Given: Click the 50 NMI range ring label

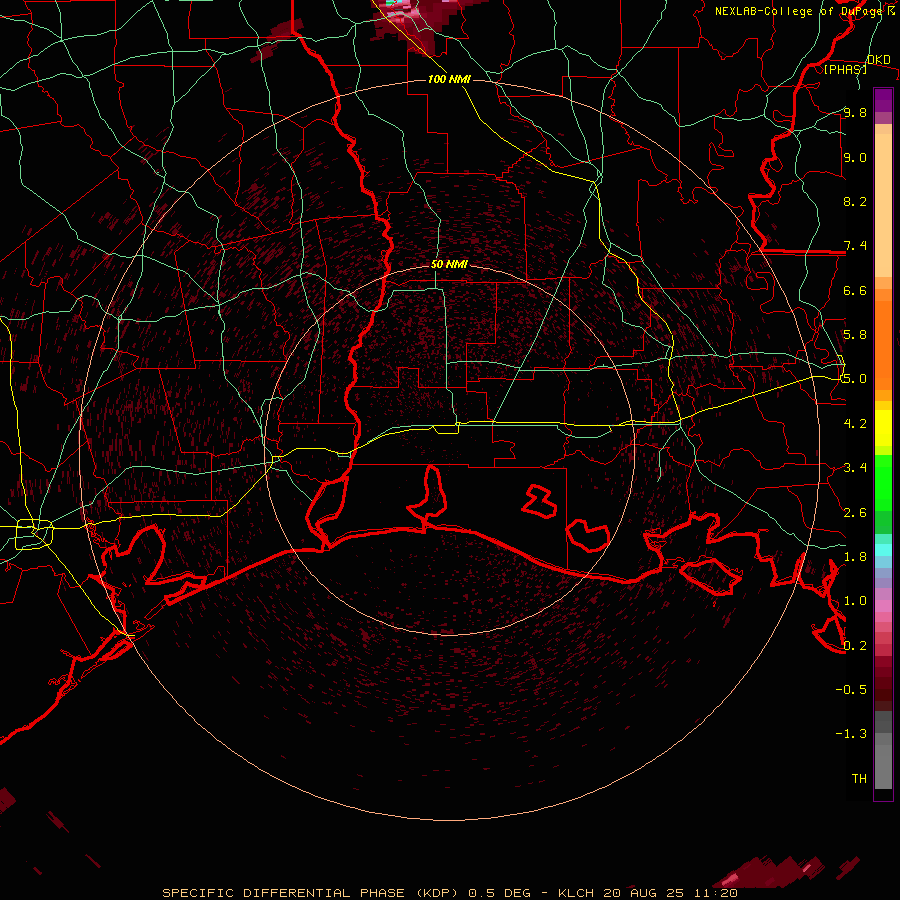Looking at the screenshot, I should coord(449,265).
